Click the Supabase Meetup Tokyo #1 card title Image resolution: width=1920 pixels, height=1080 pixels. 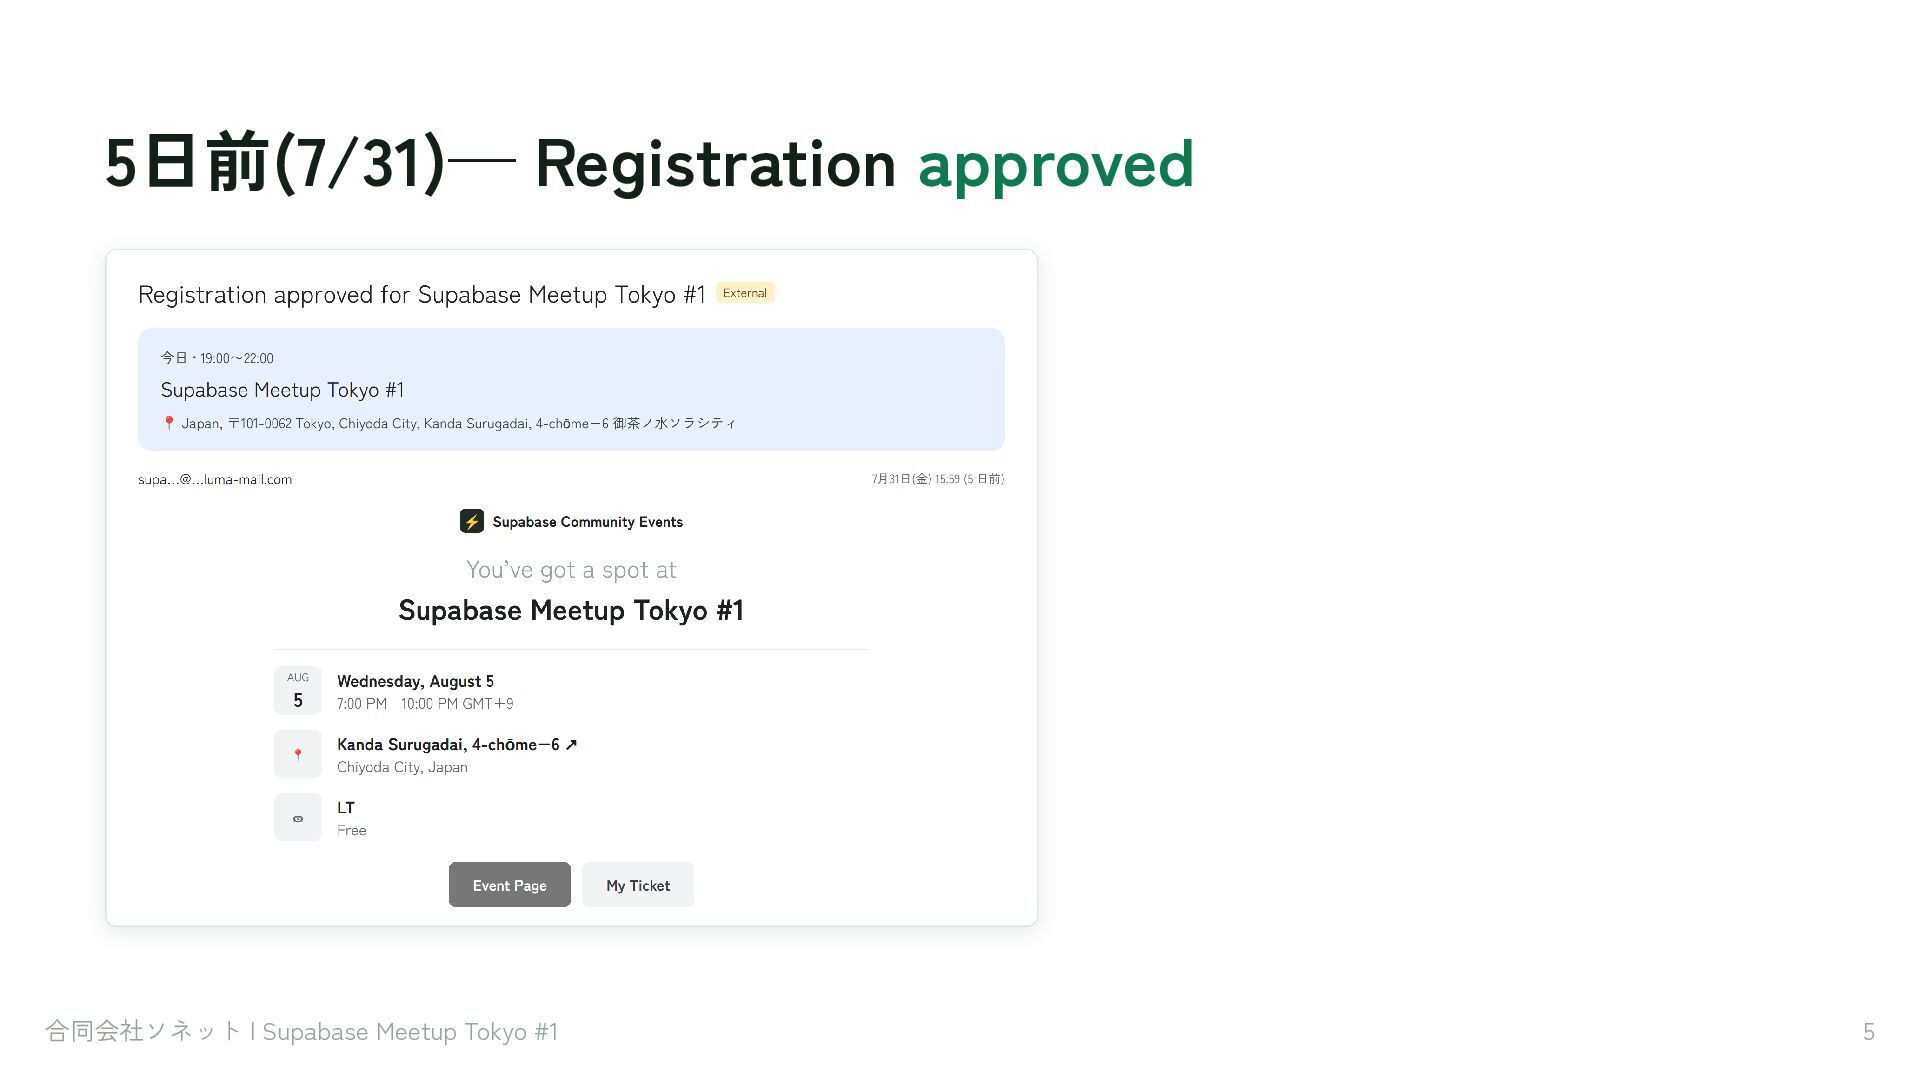(x=282, y=390)
